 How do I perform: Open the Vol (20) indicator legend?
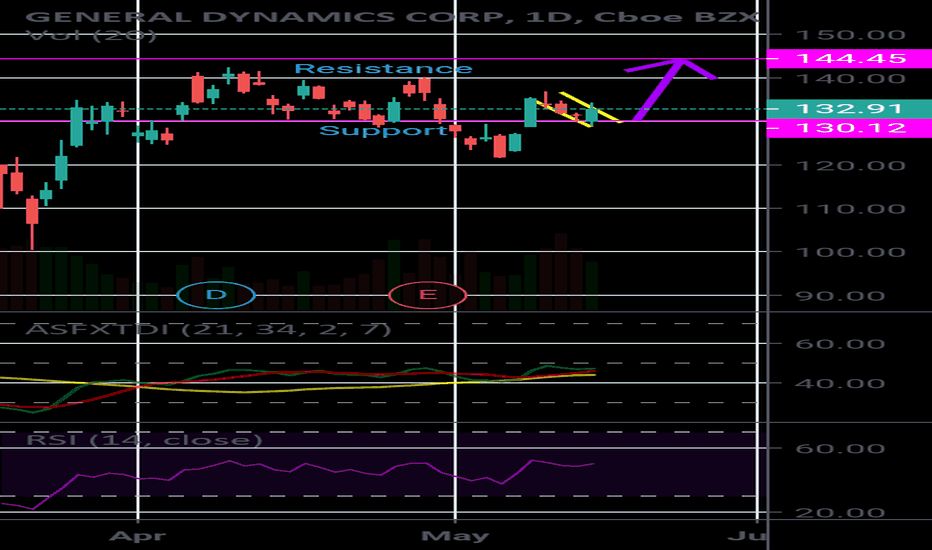92,36
